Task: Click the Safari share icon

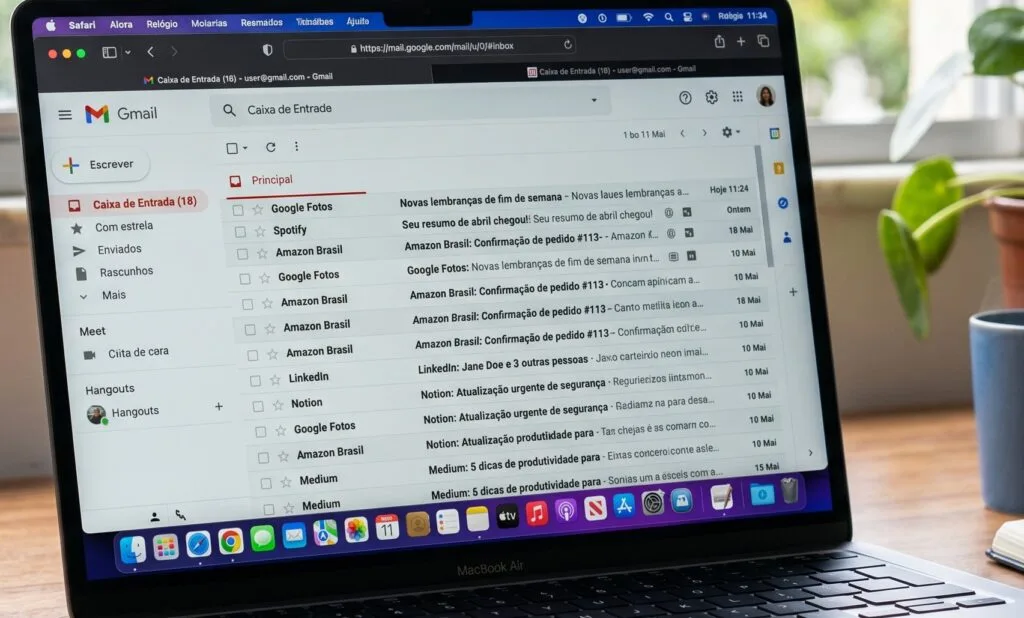Action: point(720,42)
